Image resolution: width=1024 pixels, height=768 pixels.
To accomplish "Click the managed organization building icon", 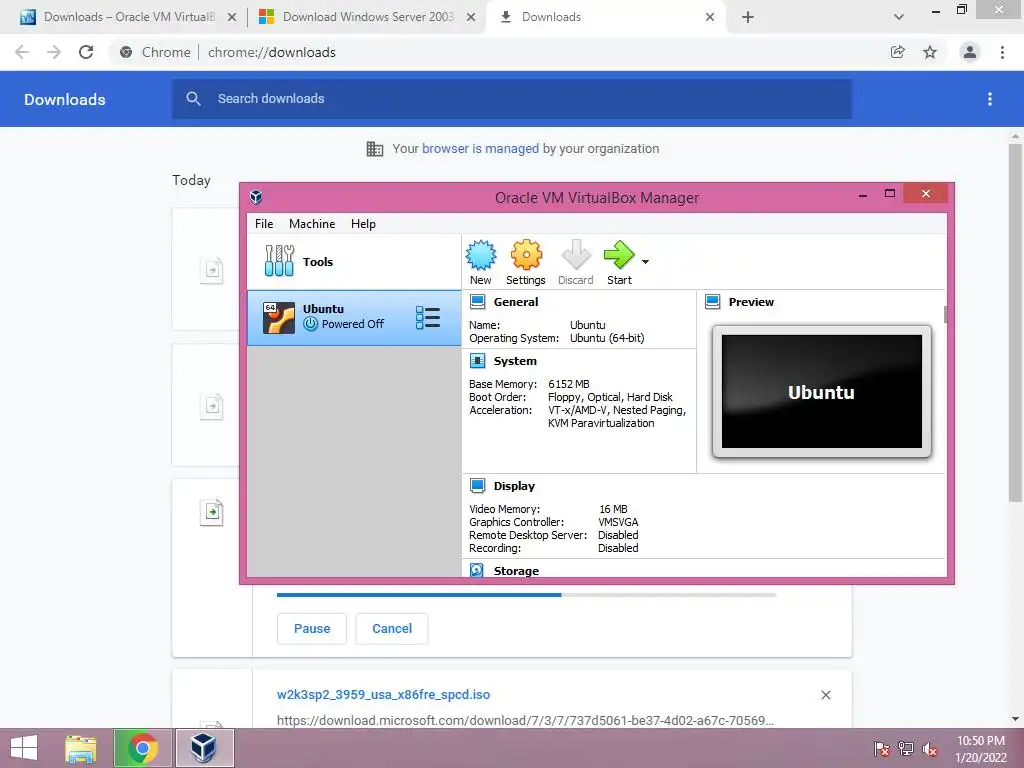I will click(x=375, y=149).
